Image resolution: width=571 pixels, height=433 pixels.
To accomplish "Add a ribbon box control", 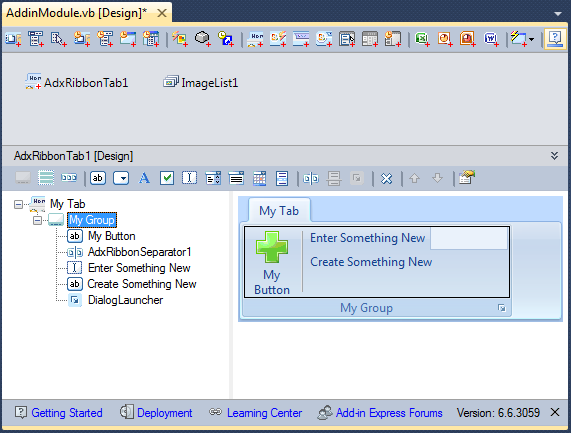I will (46, 178).
